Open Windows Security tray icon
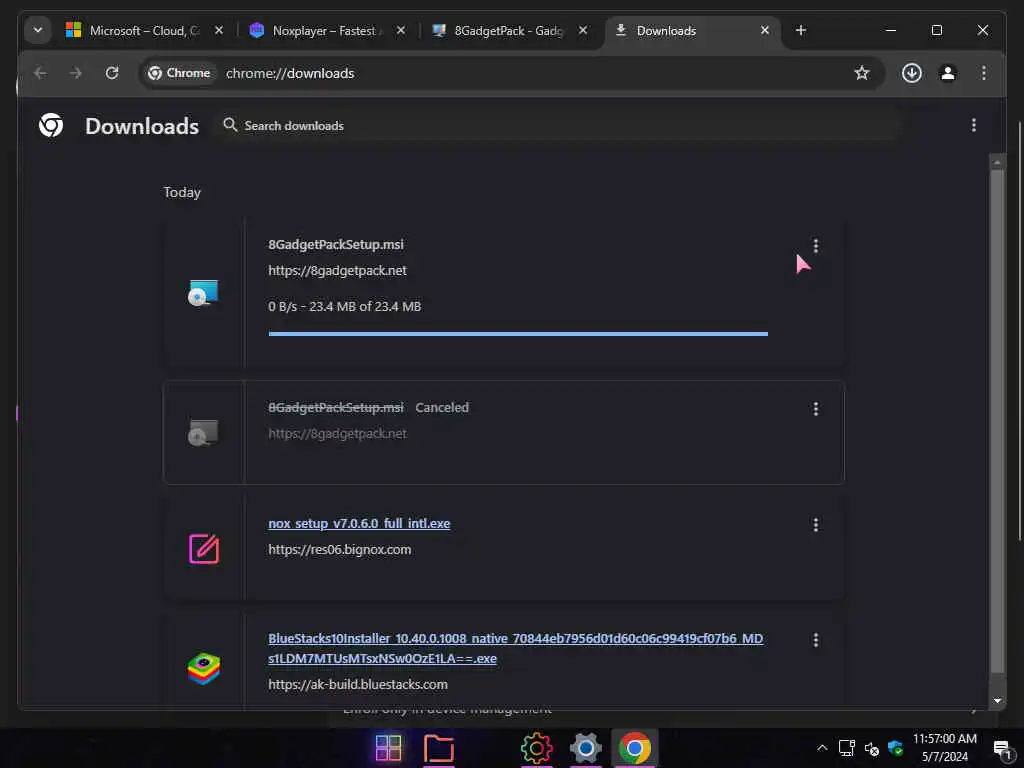 895,748
